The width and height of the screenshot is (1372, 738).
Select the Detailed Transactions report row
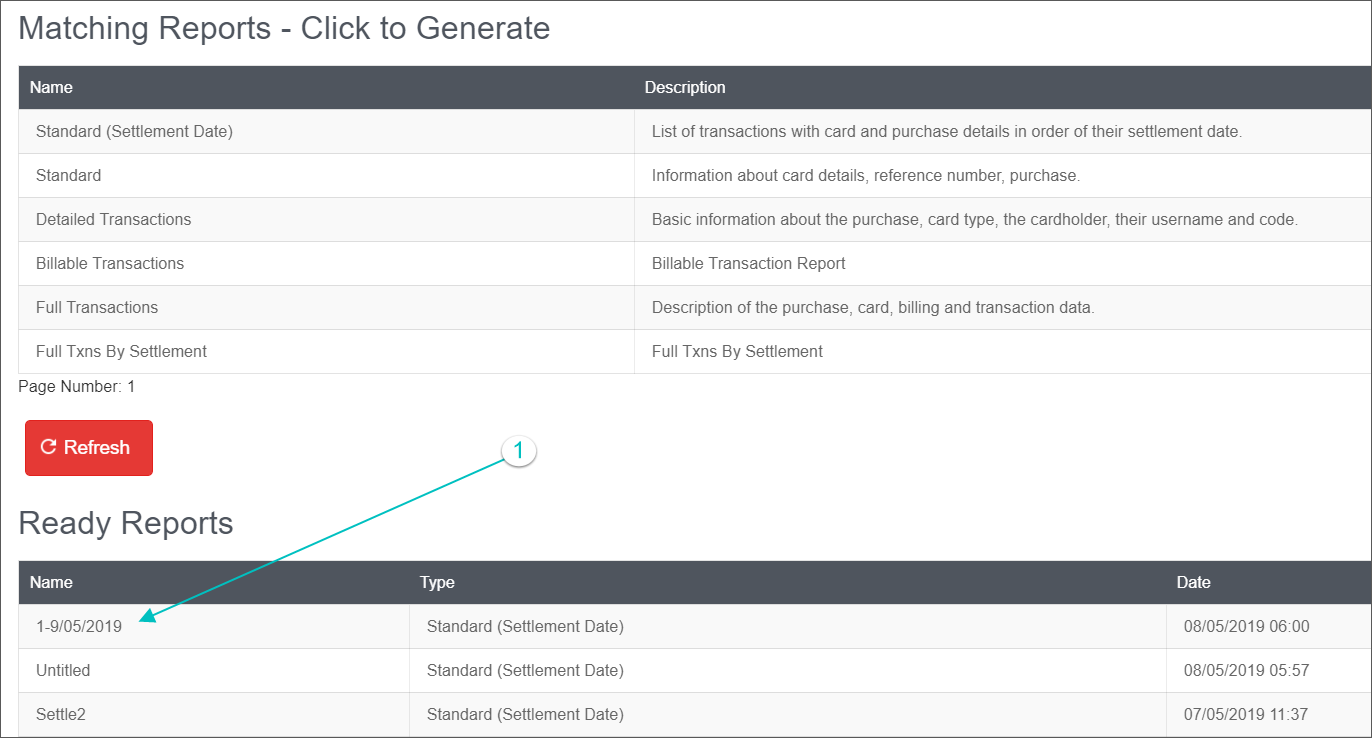click(113, 219)
